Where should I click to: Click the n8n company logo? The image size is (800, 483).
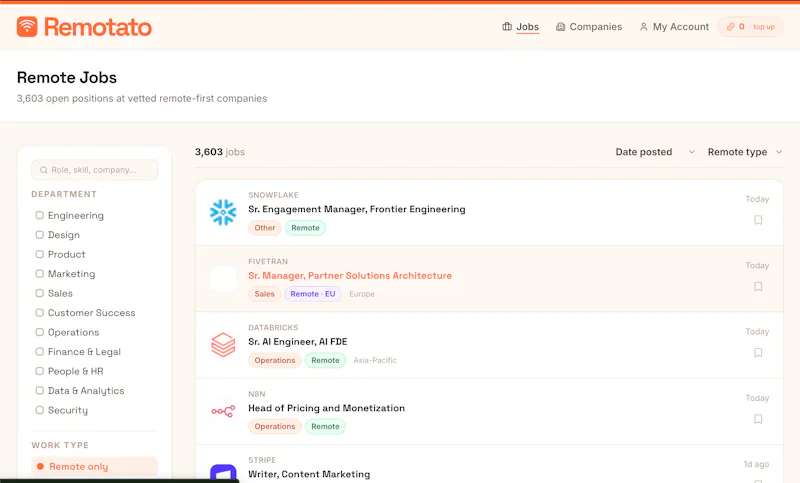click(x=223, y=411)
